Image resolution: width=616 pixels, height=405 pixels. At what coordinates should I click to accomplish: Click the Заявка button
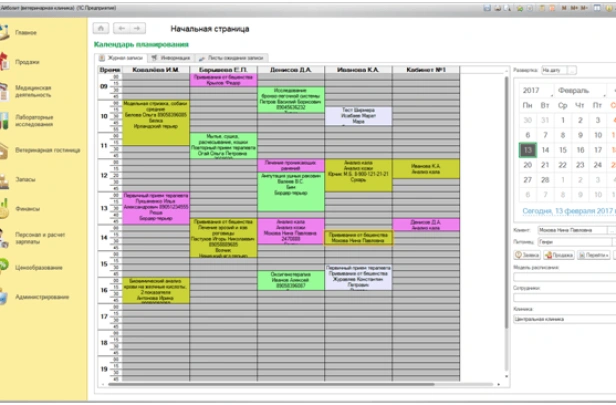coord(528,255)
